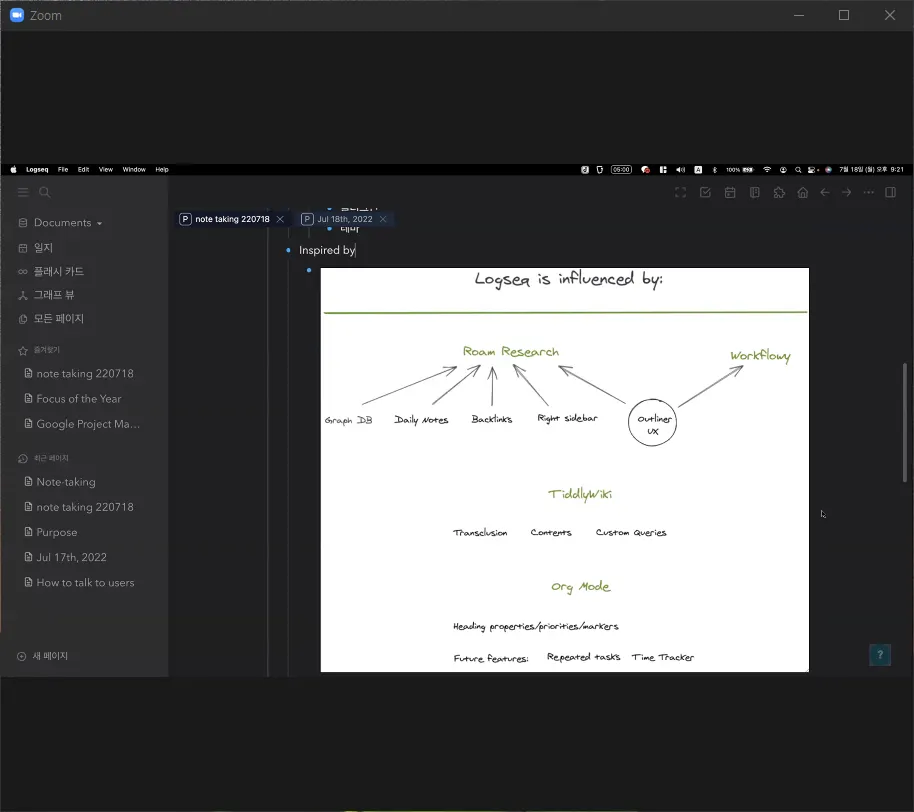Open the Apple menu
This screenshot has width=914, height=812.
(x=13, y=170)
